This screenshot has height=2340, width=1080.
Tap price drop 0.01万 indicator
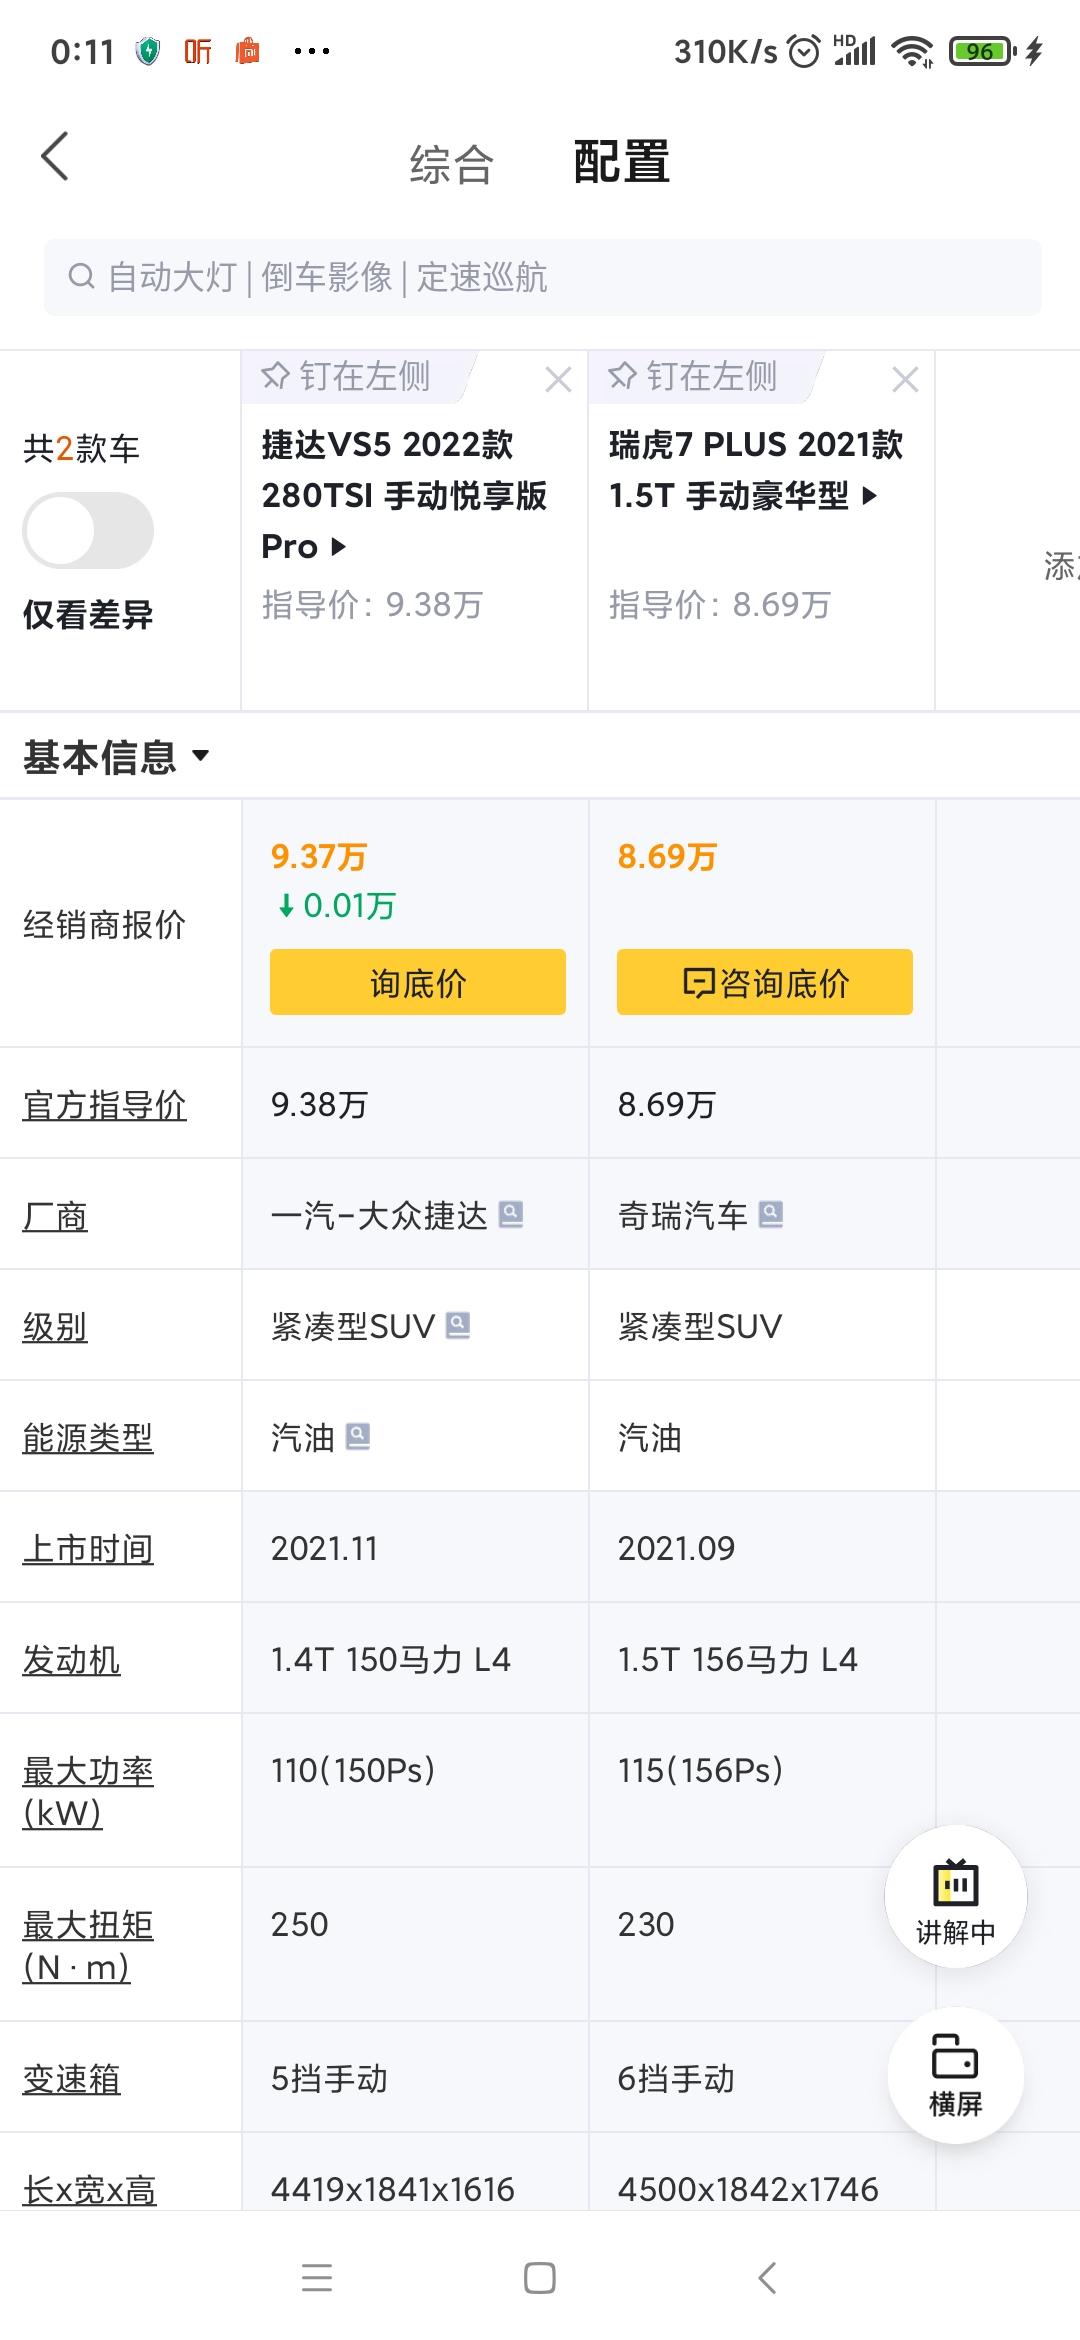[x=337, y=906]
